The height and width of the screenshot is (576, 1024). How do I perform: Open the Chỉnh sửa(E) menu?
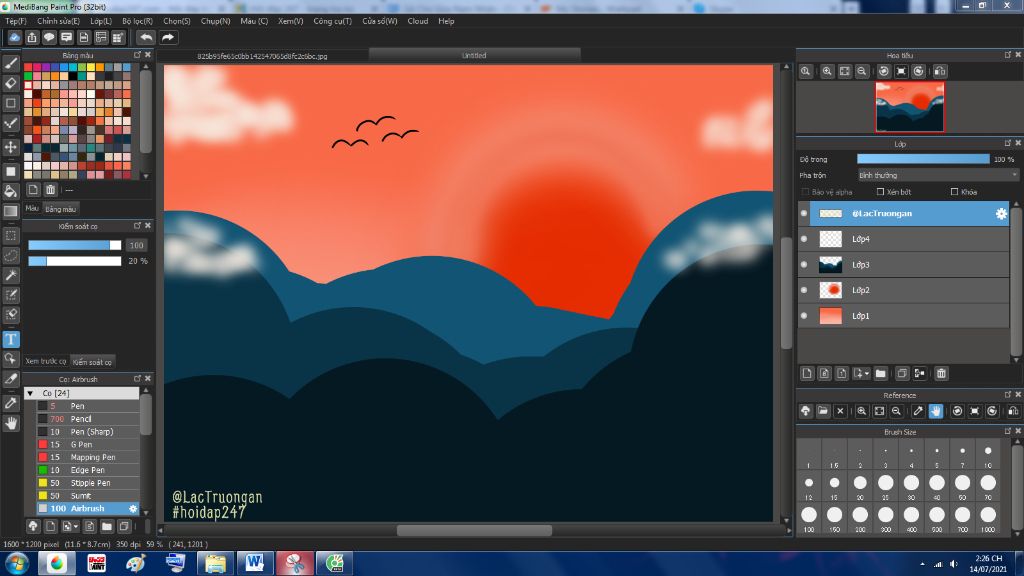[x=58, y=21]
